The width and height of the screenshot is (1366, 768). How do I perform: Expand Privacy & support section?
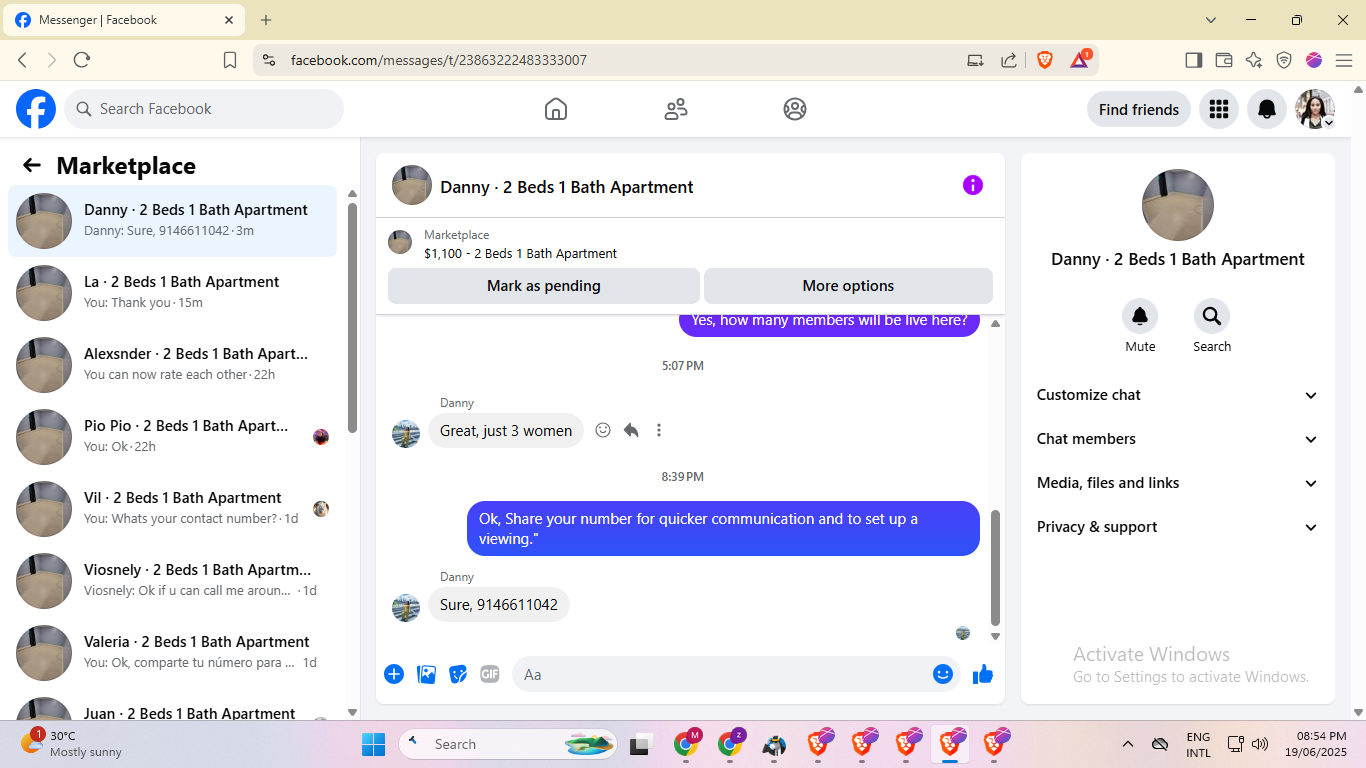pos(1178,527)
